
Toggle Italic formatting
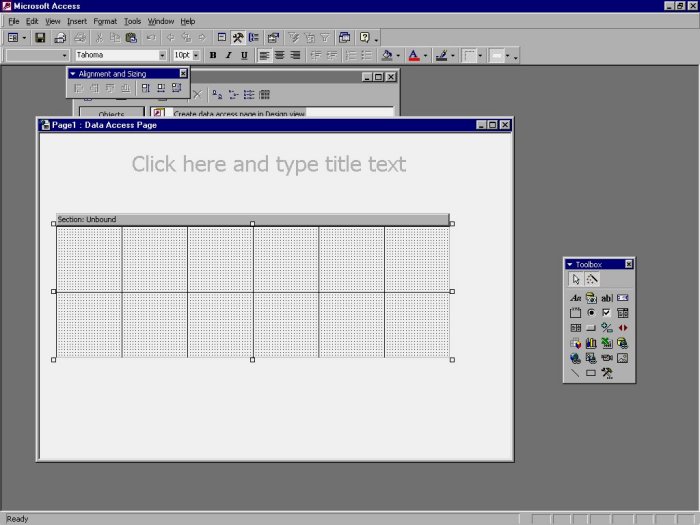coord(229,56)
